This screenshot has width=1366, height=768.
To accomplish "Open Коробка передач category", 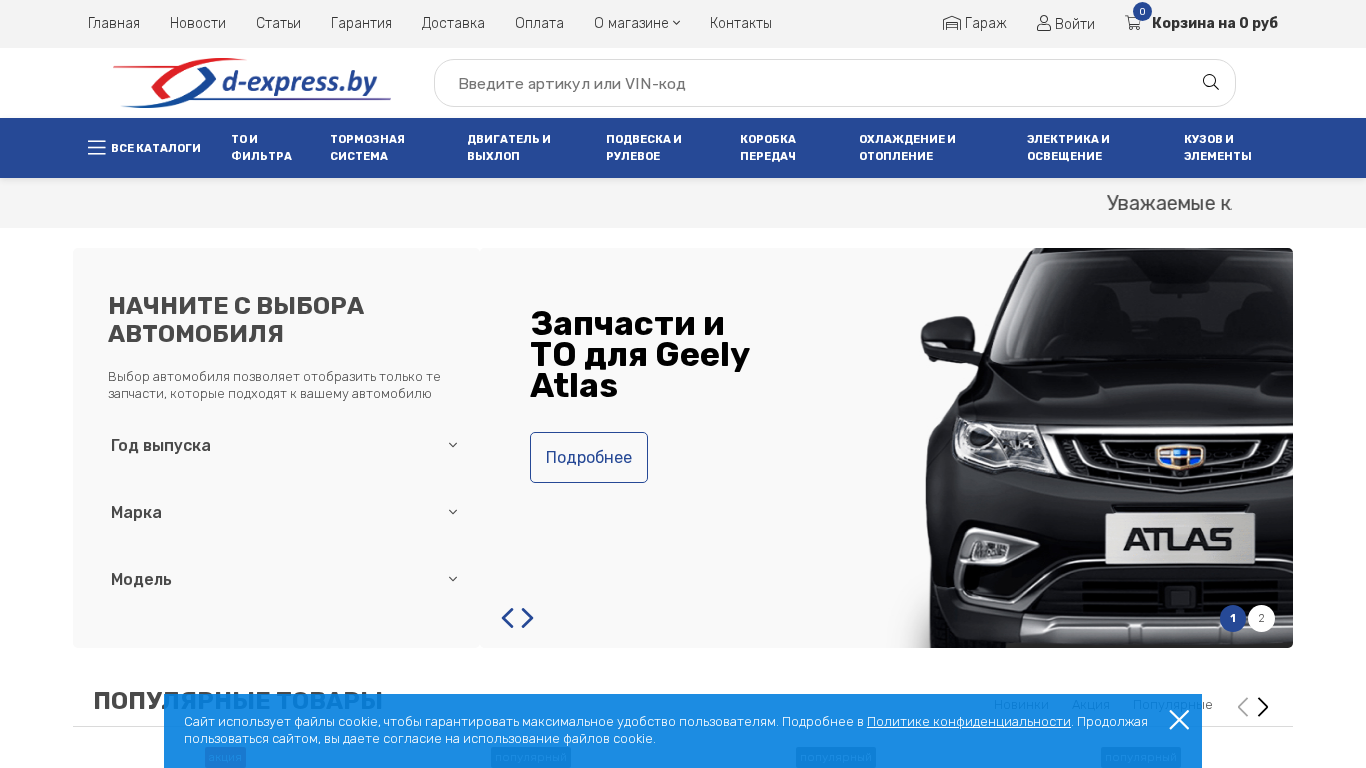I will coord(768,148).
